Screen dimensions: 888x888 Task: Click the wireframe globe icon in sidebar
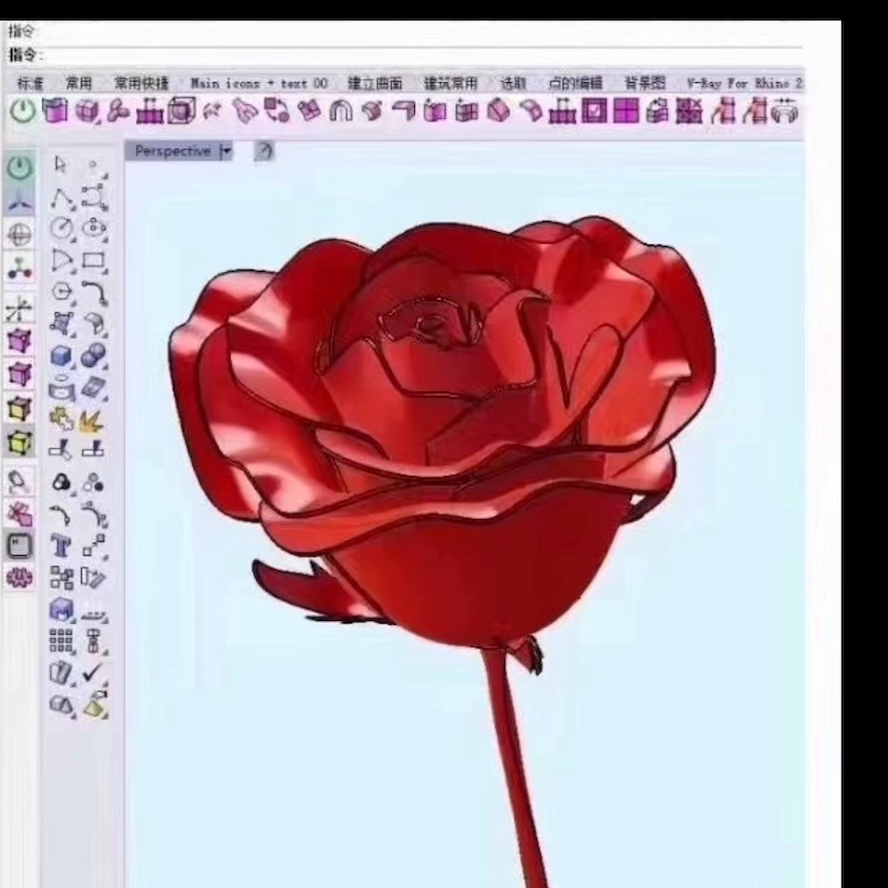point(20,234)
